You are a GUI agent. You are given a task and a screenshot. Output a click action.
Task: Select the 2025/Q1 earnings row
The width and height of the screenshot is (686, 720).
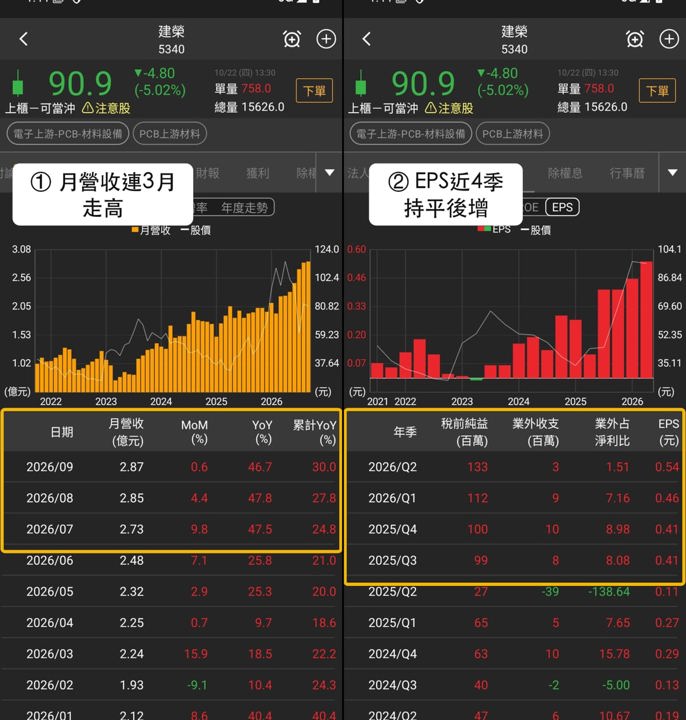tap(515, 623)
